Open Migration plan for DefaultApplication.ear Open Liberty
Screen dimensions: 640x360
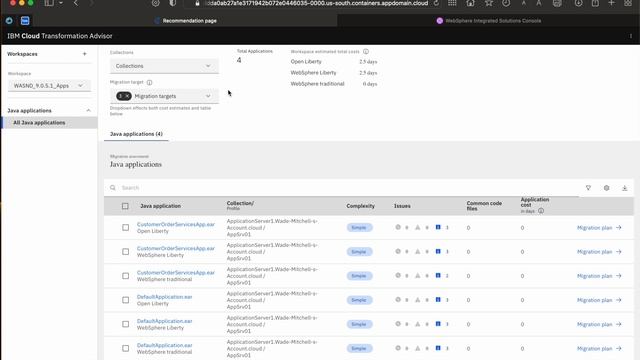point(599,300)
